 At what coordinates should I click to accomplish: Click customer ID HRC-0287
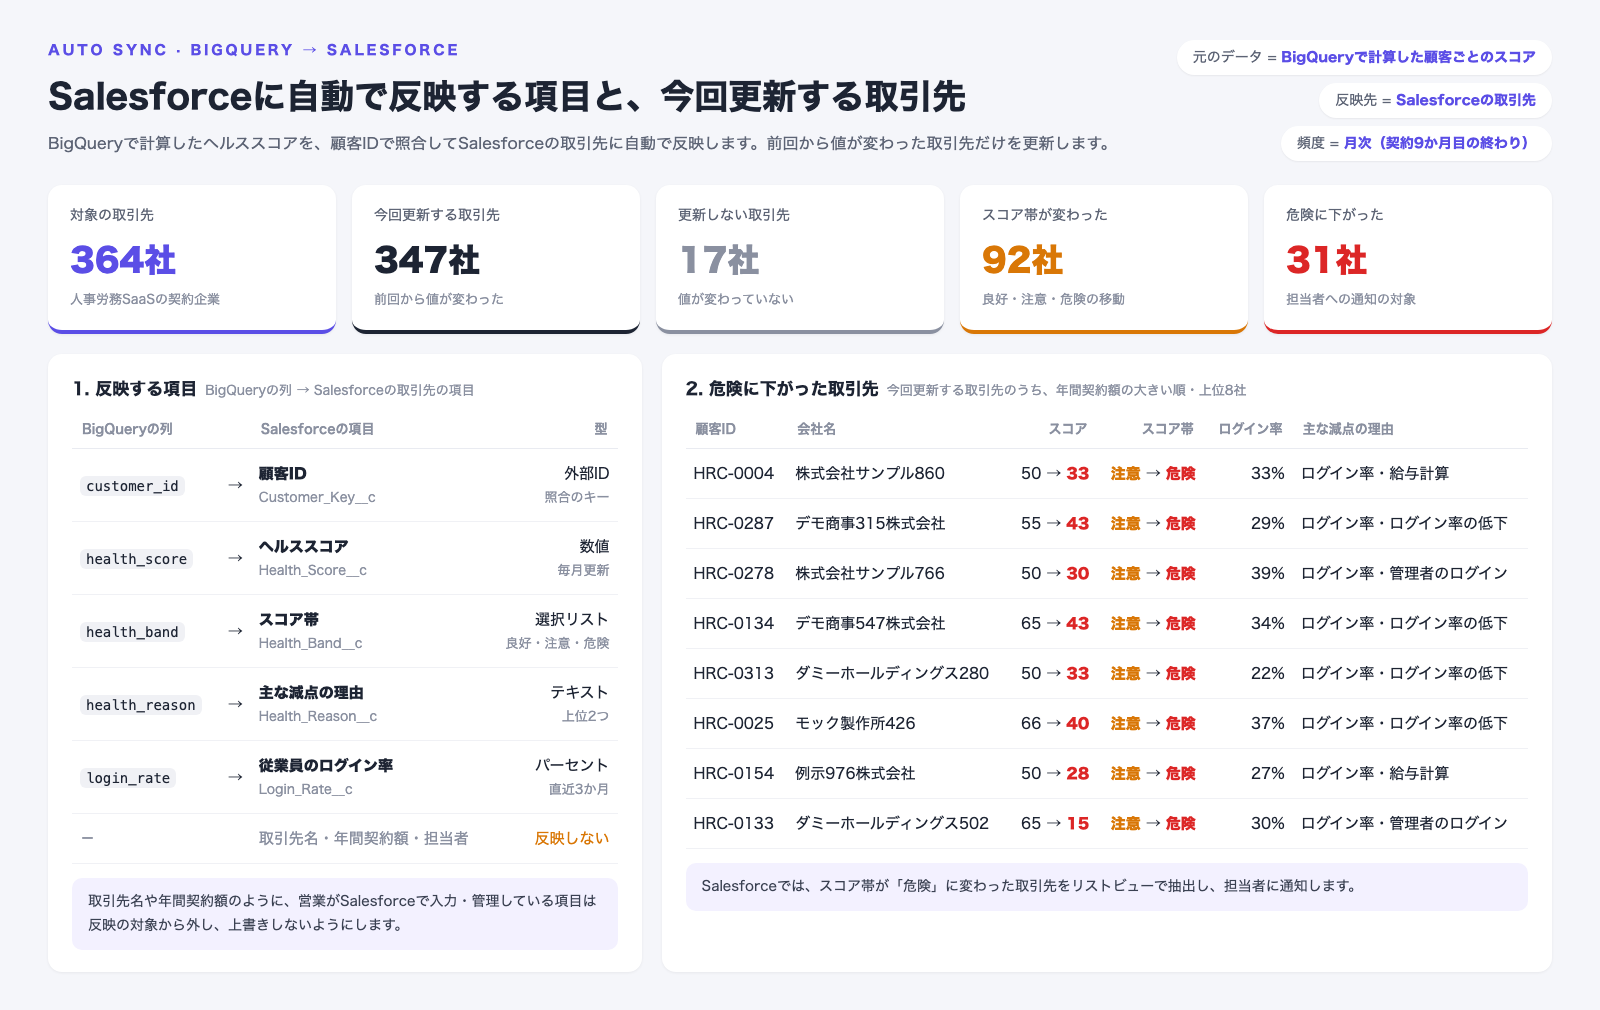(734, 523)
